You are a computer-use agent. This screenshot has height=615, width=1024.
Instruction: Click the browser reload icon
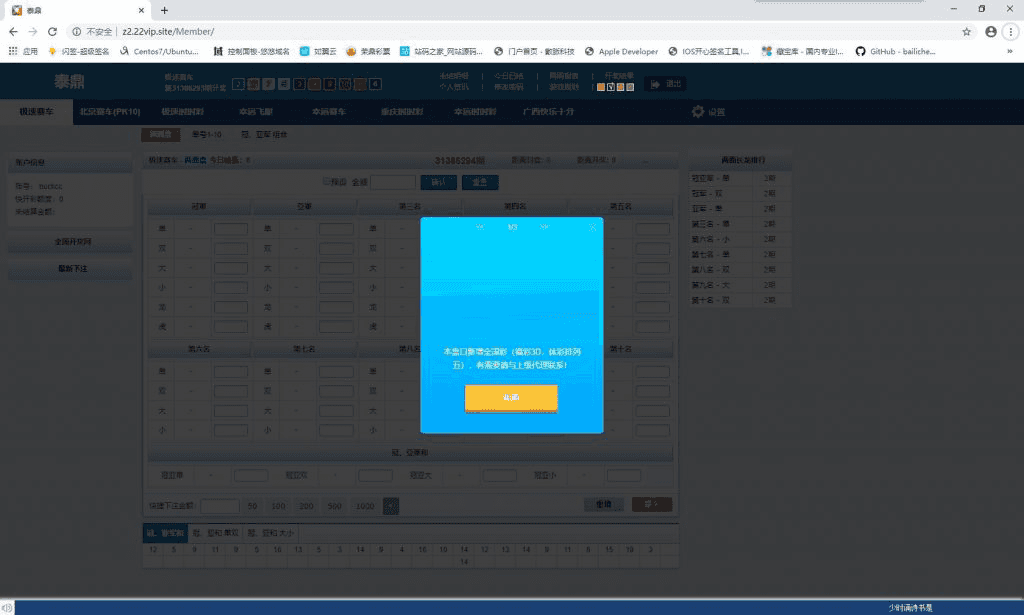tap(52, 32)
